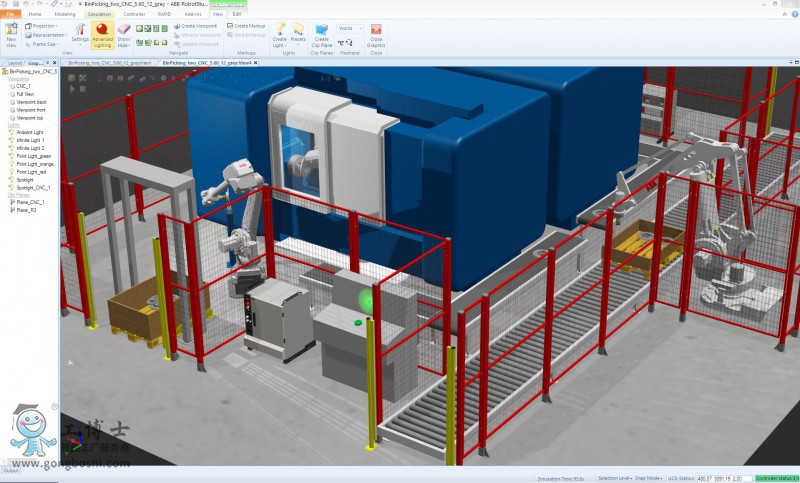
Task: Toggle the Spotlight_CNC_1 bulb icon
Action: coord(12,188)
